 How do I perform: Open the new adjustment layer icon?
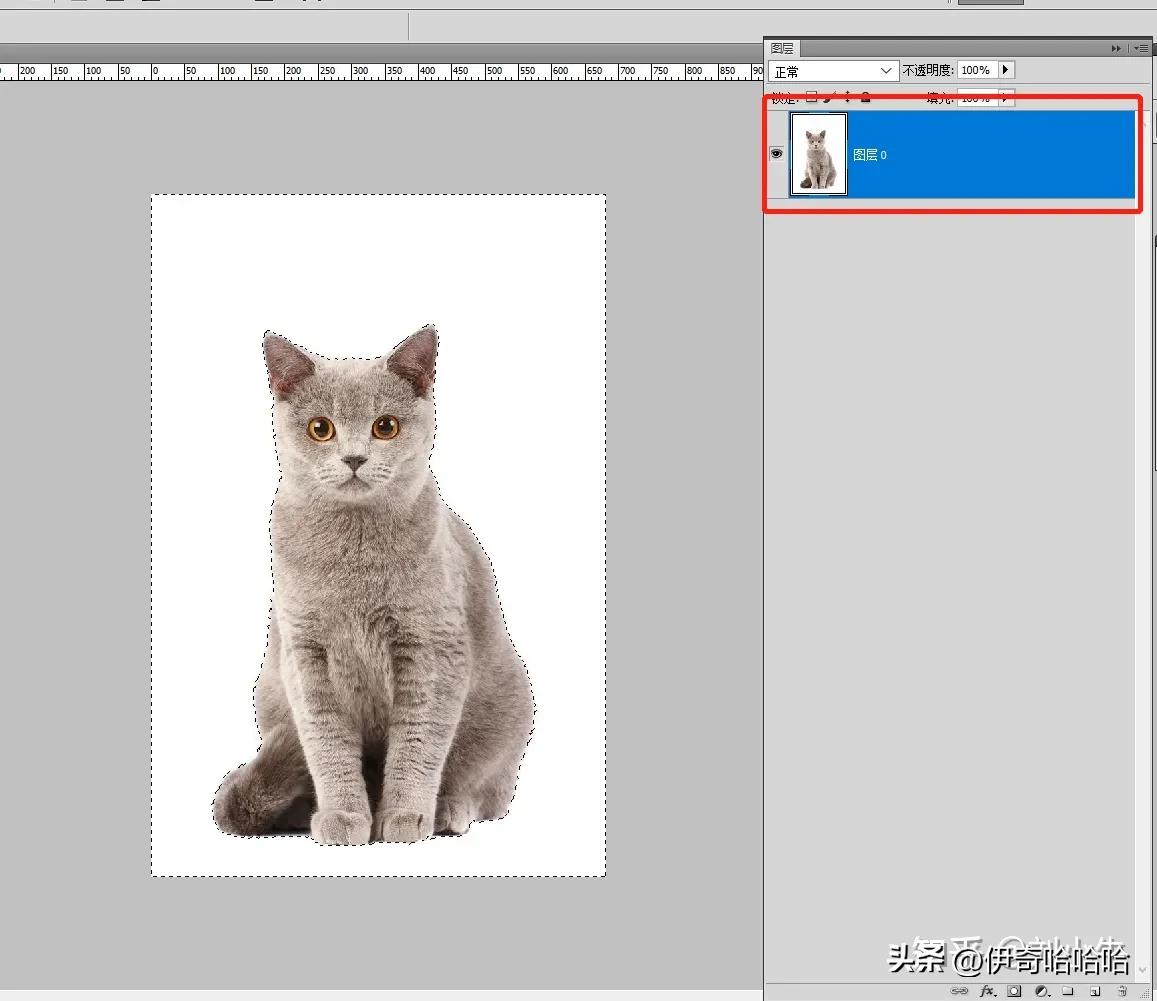1042,991
